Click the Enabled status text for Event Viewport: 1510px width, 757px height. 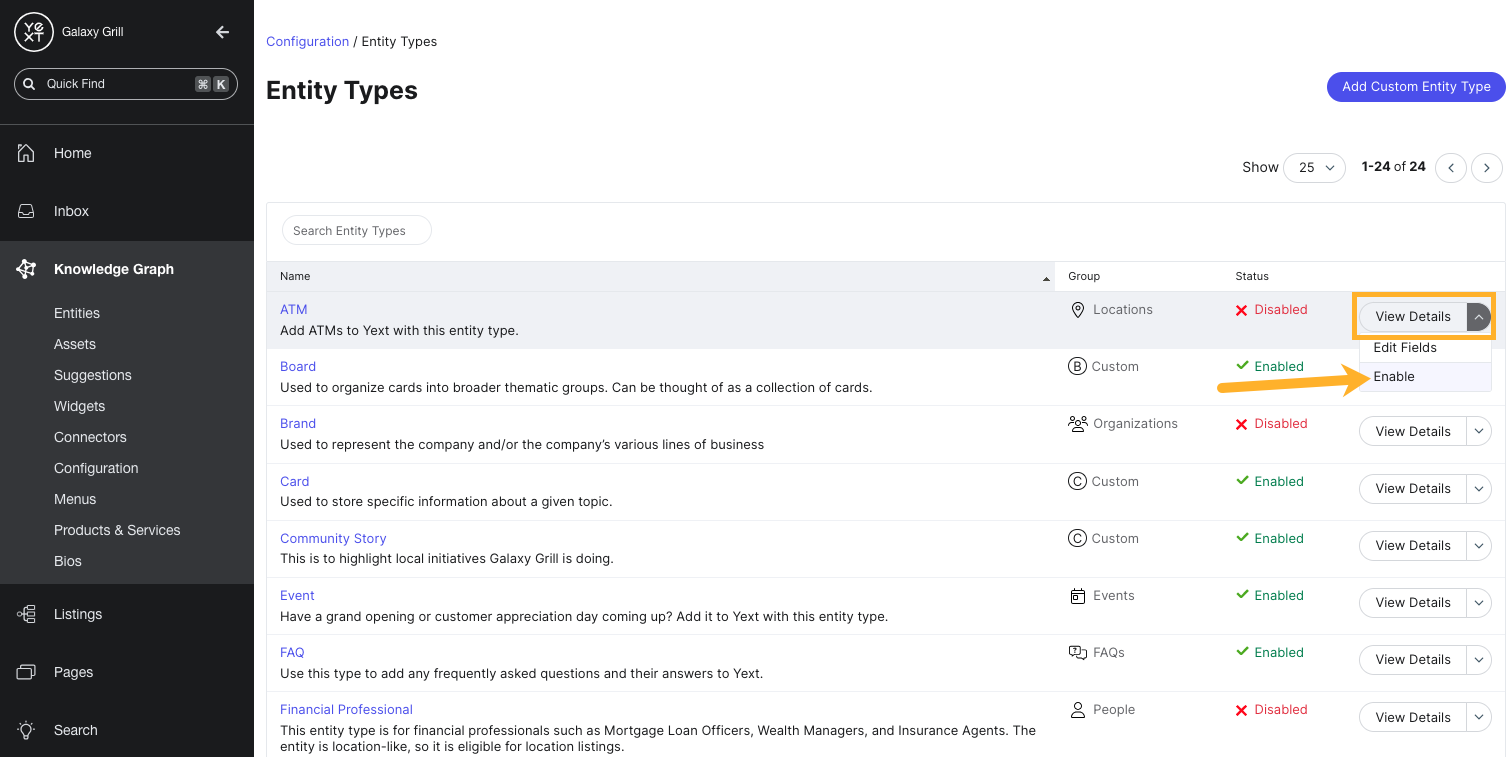(1279, 596)
